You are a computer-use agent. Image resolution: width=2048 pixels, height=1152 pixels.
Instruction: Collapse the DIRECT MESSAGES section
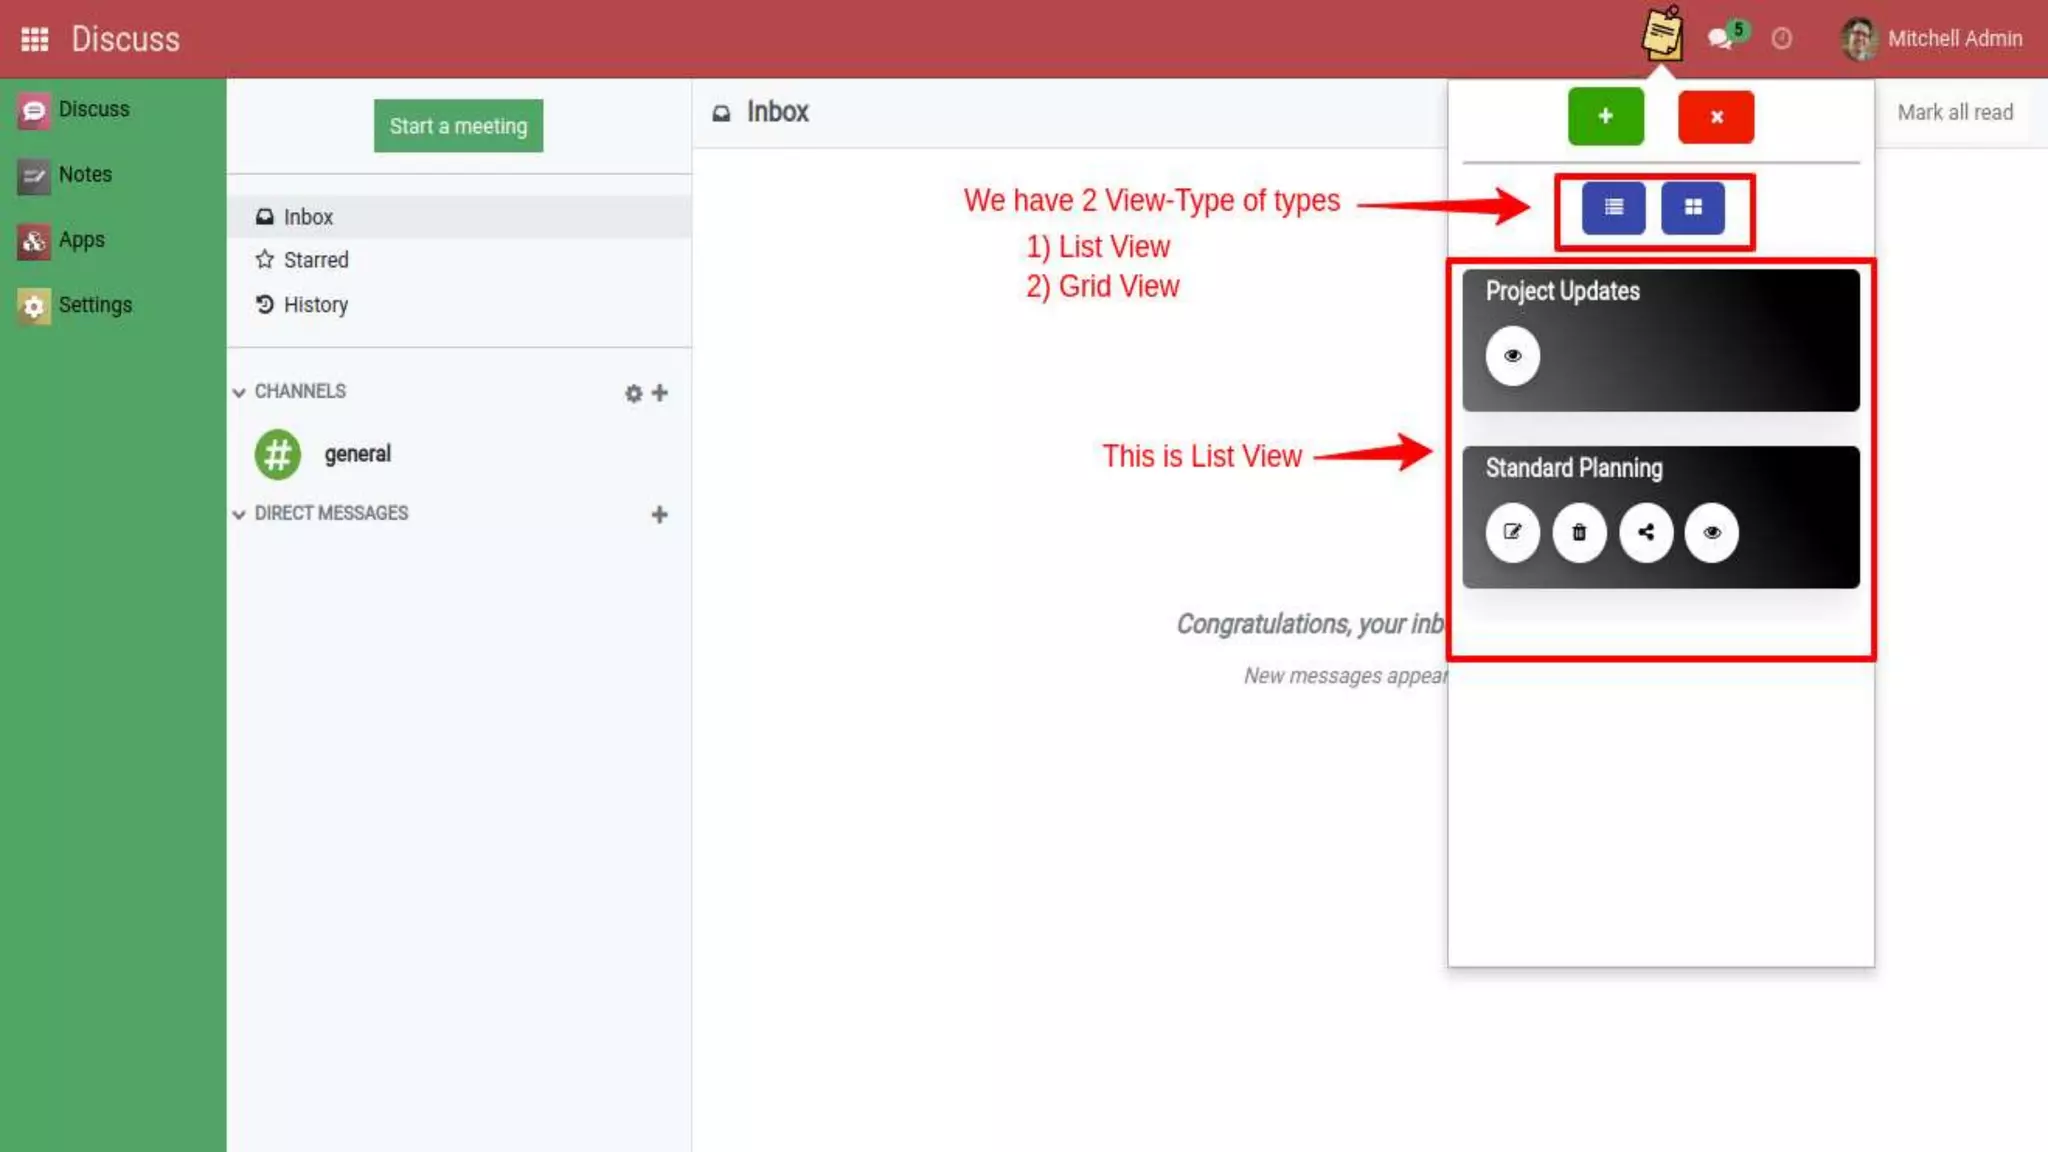(x=239, y=514)
